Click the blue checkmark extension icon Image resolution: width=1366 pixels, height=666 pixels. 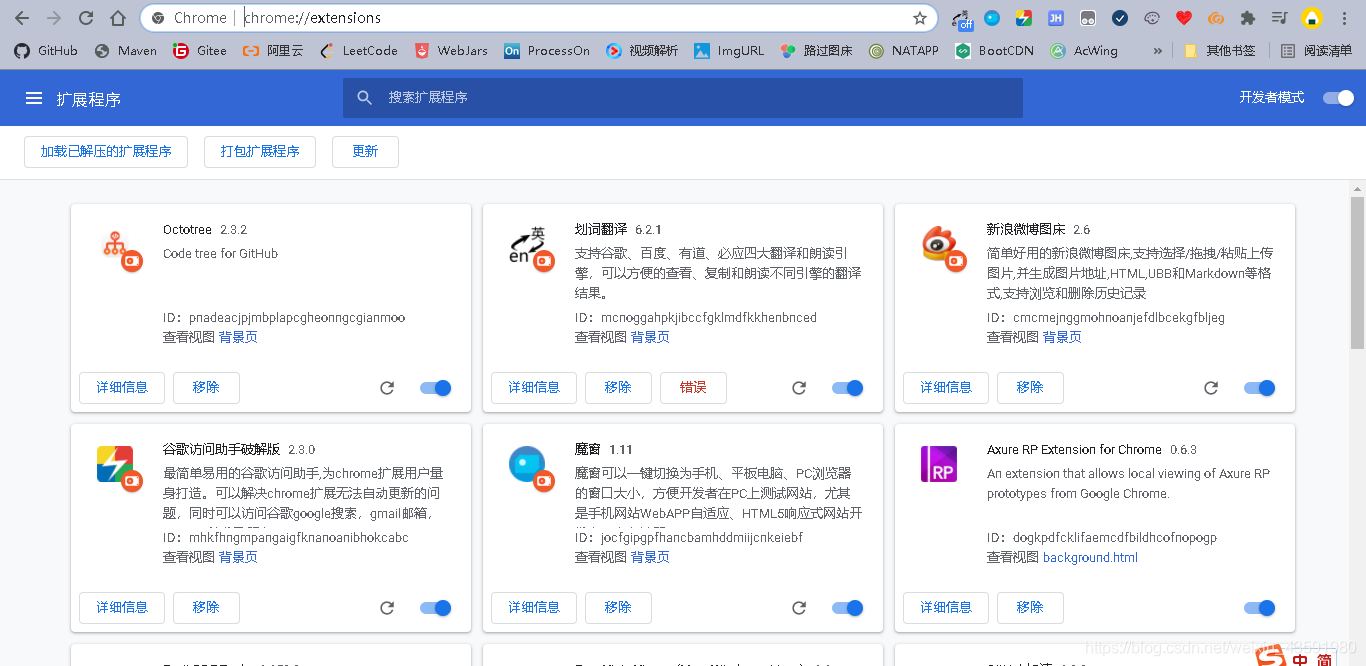coord(1119,18)
